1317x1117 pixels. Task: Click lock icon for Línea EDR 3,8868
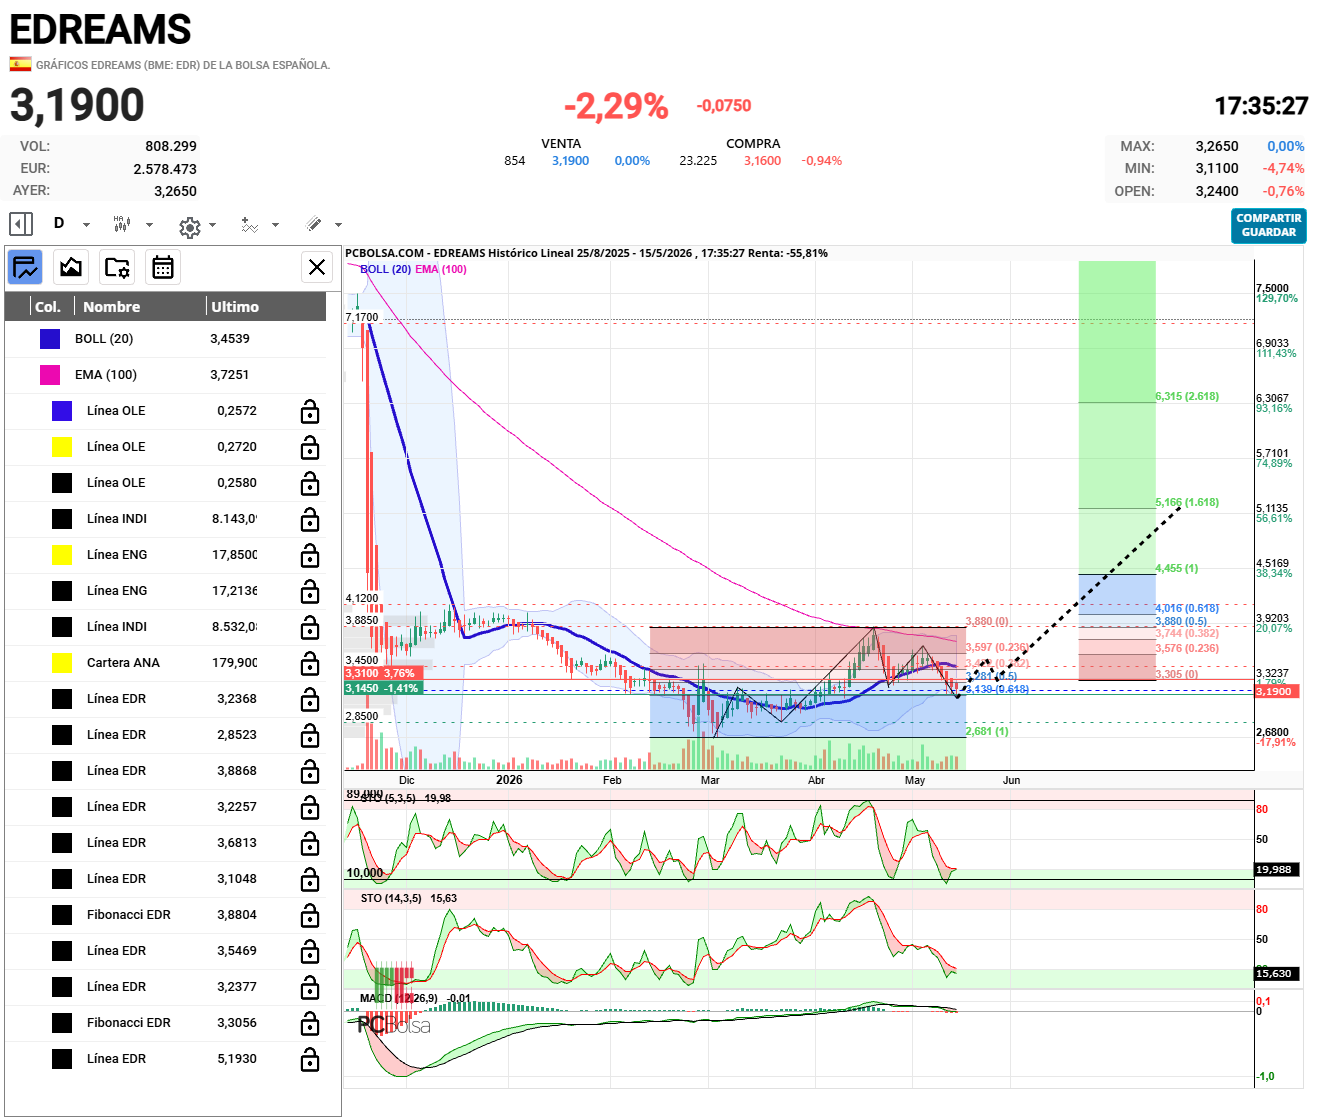[x=310, y=771]
